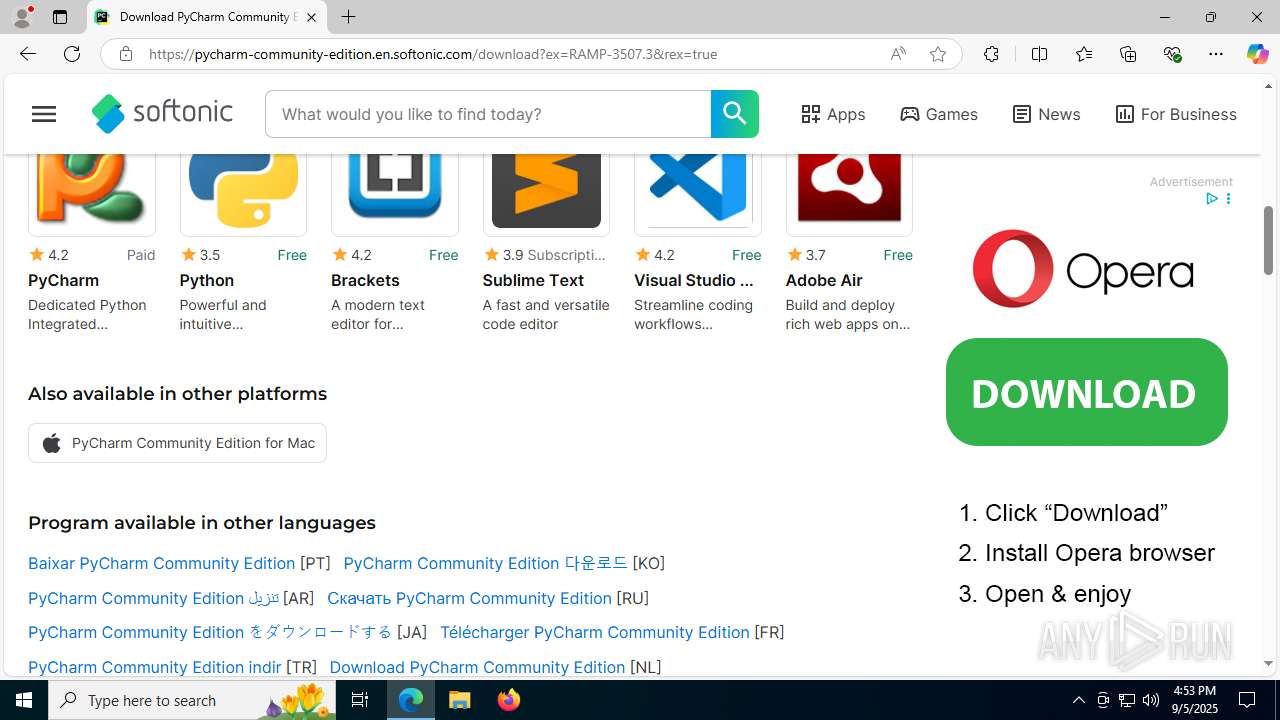Open the Windows notification center
This screenshot has height=720, width=1280.
coord(1248,700)
